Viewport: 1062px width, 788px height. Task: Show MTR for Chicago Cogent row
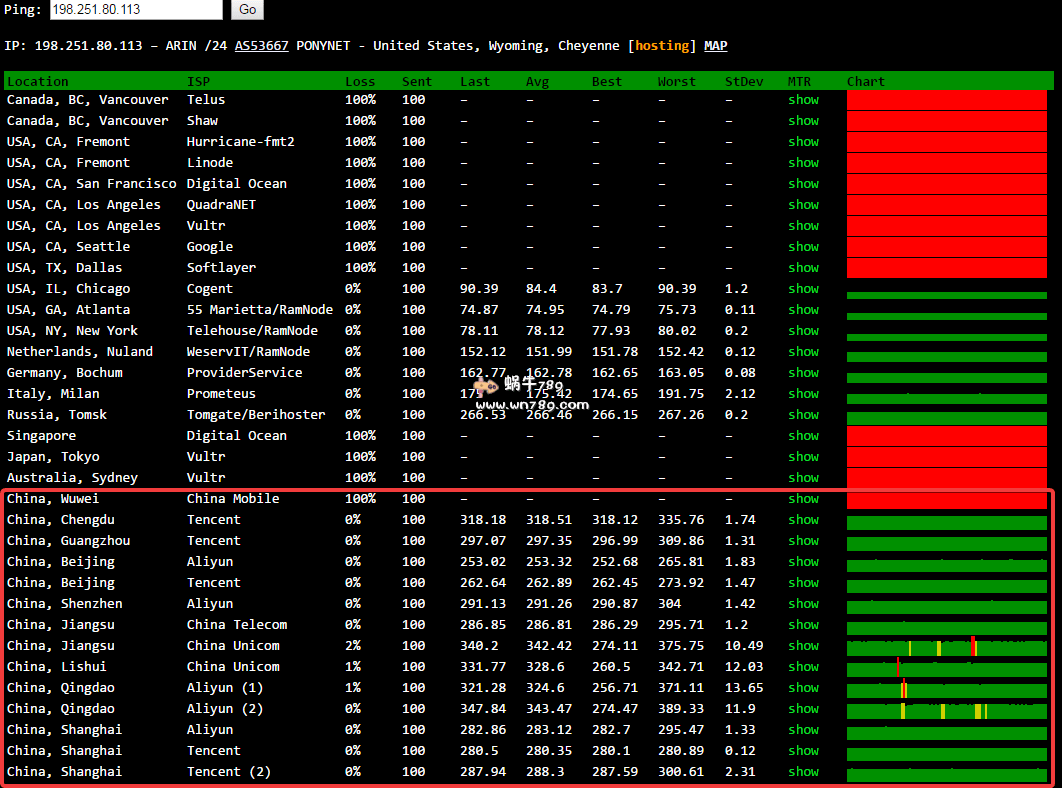click(803, 289)
